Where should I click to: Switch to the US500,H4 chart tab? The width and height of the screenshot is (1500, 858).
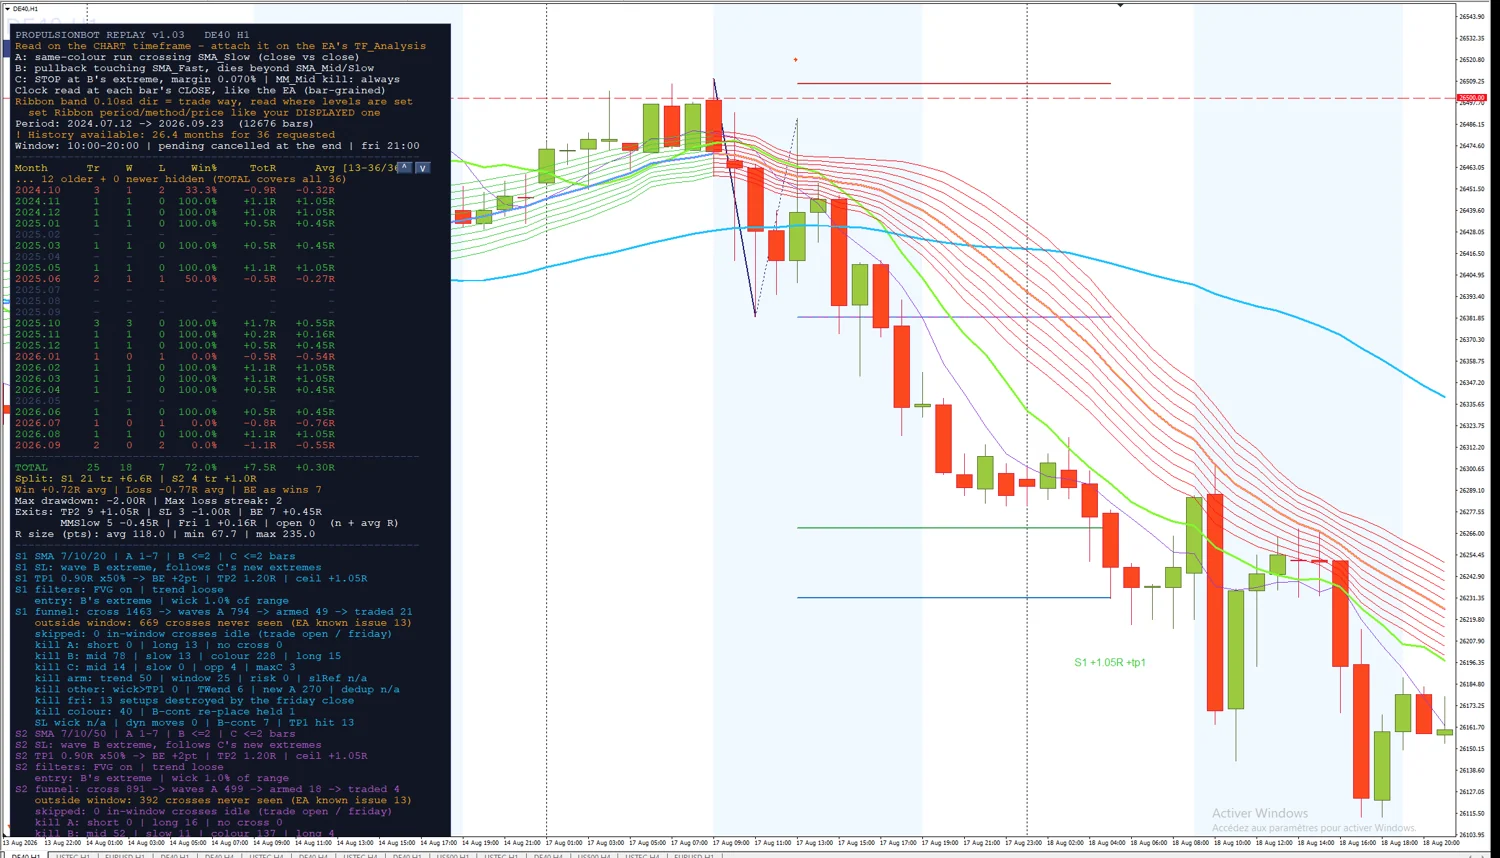pyautogui.click(x=594, y=855)
